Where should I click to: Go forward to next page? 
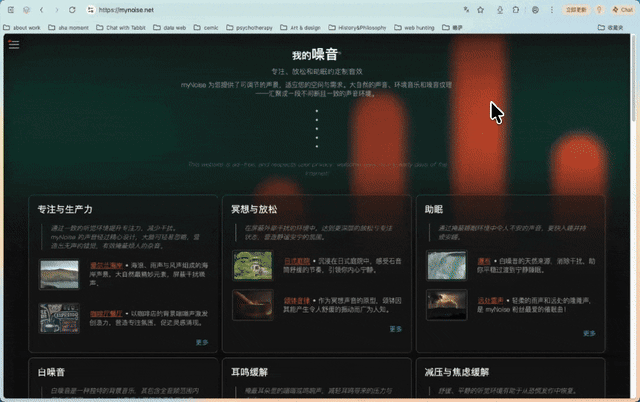pyautogui.click(x=57, y=10)
